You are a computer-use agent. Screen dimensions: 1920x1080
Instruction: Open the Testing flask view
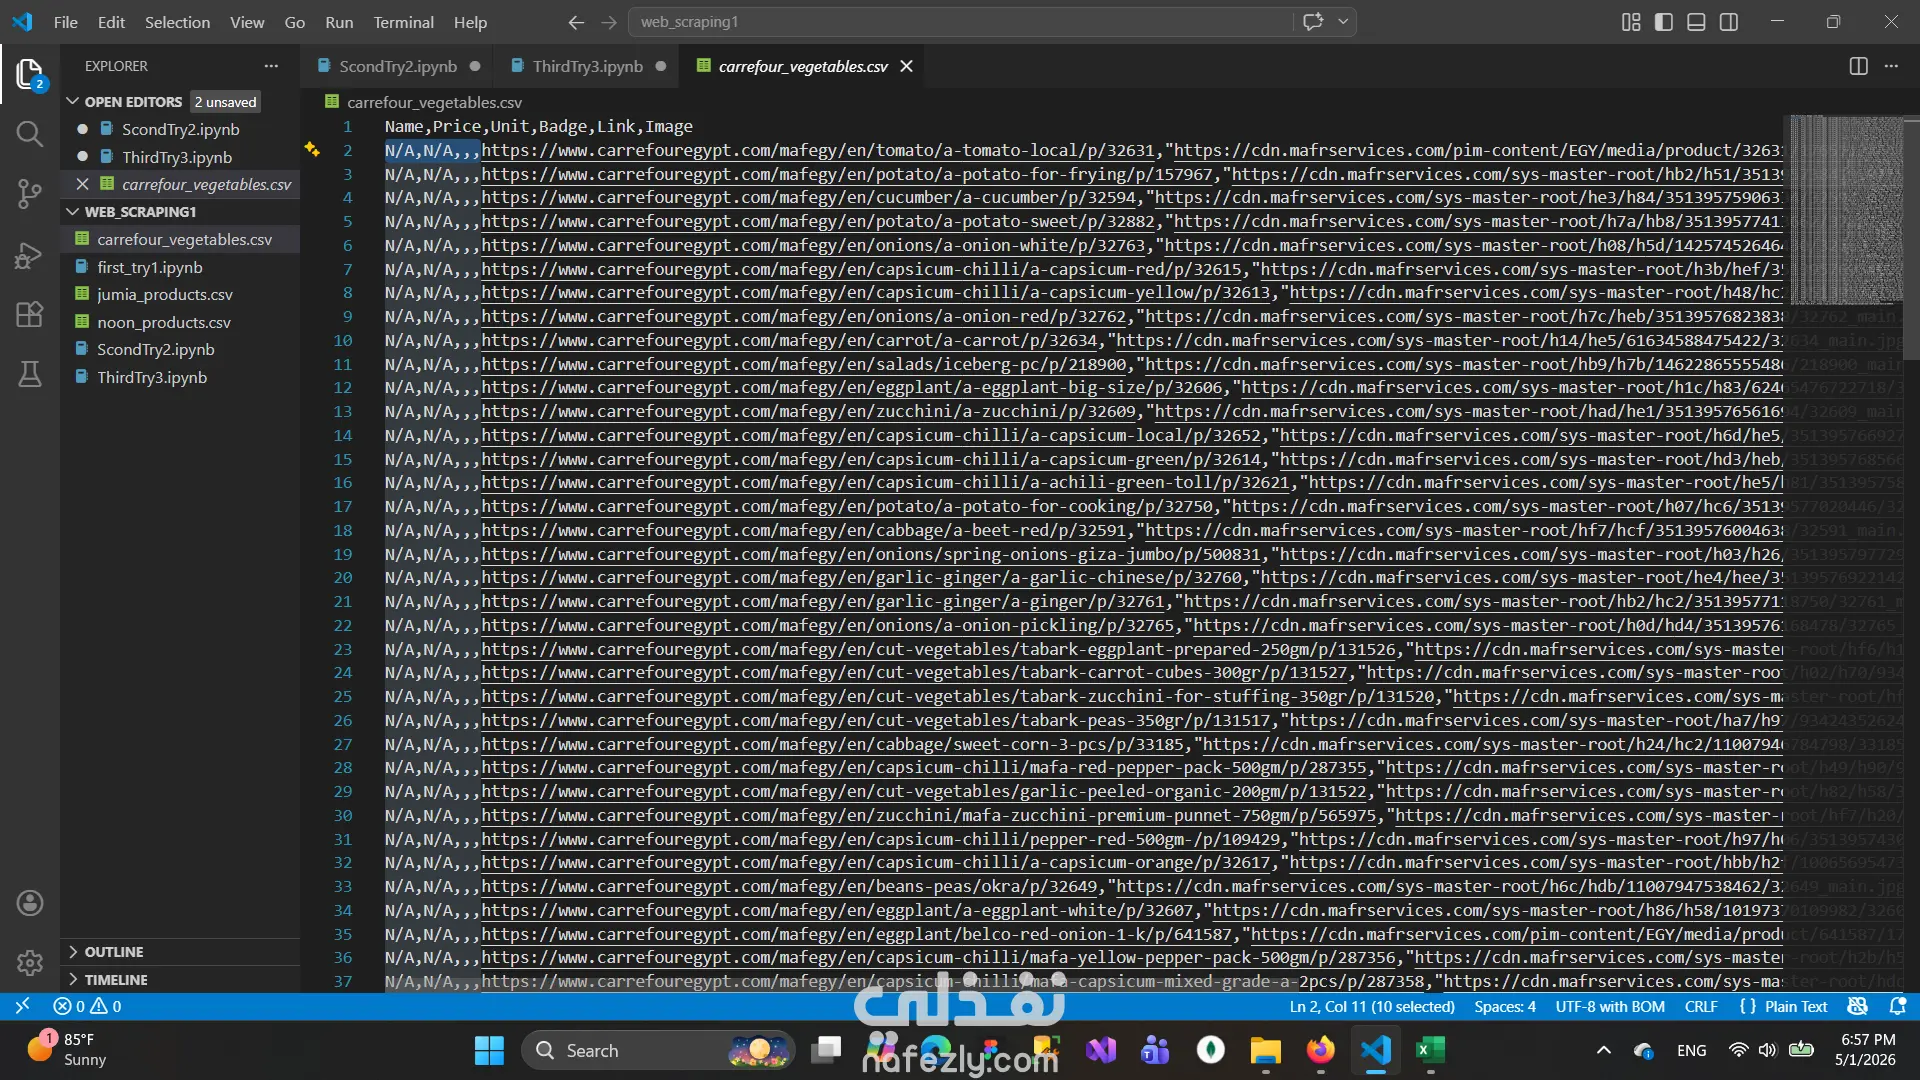coord(29,374)
